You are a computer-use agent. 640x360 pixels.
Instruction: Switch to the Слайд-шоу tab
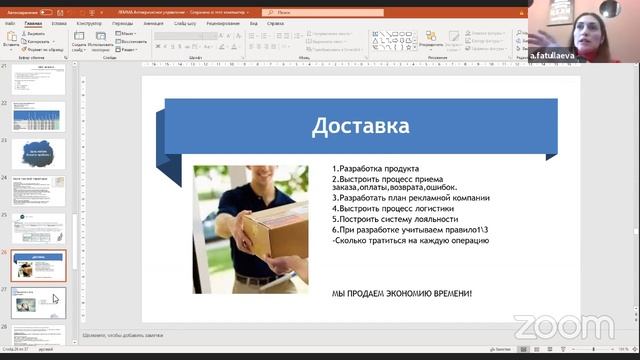coord(185,24)
